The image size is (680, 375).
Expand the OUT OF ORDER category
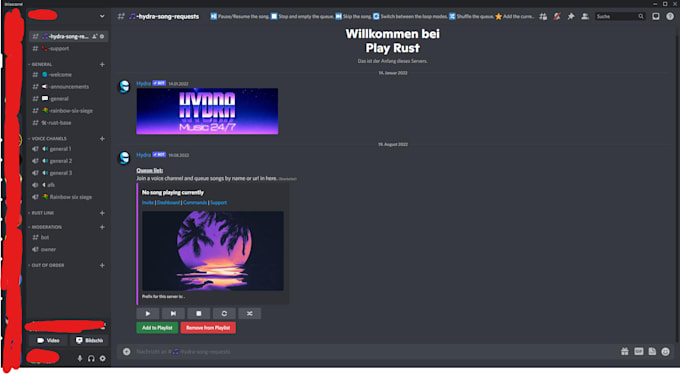pyautogui.click(x=47, y=265)
